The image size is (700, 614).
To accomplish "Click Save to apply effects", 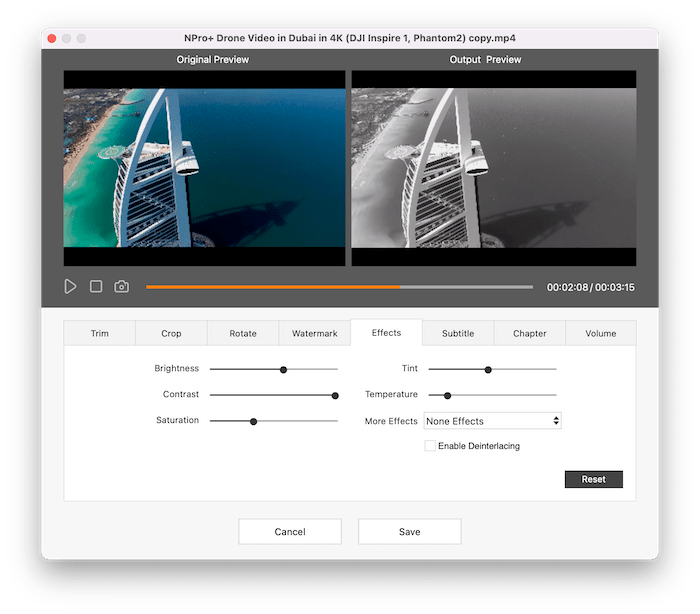I will tap(409, 532).
